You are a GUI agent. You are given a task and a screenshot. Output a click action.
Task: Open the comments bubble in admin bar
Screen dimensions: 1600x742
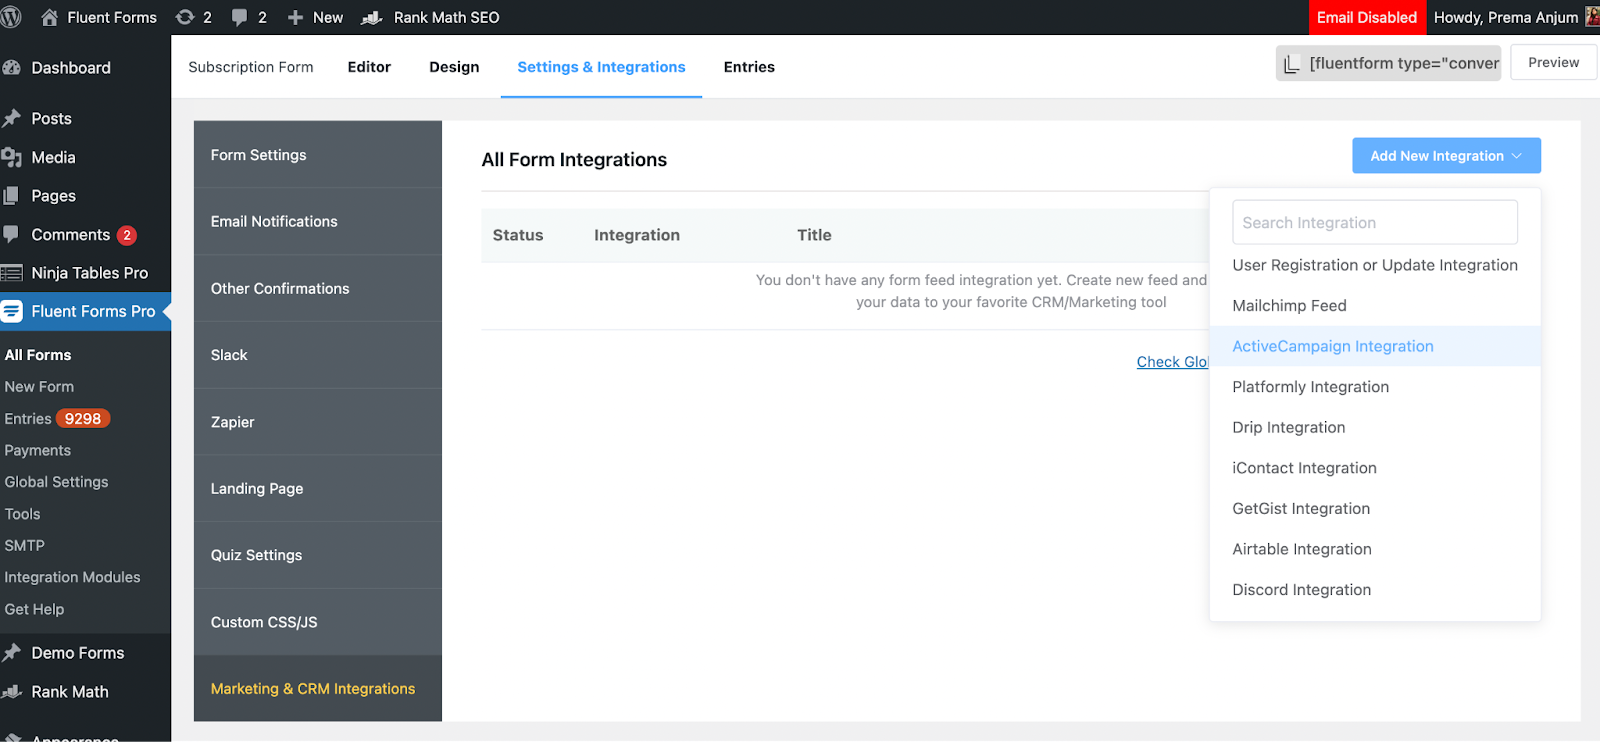(239, 17)
